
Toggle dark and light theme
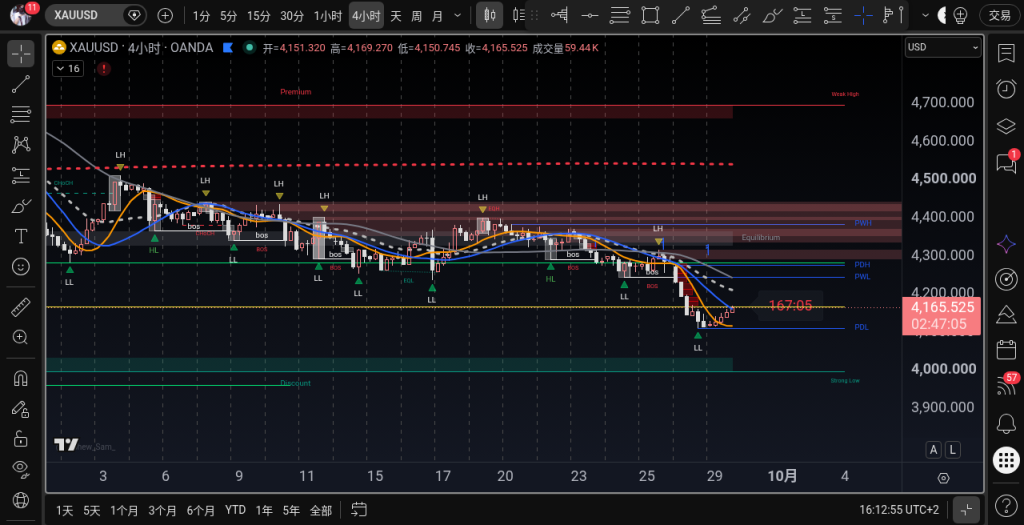[x=942, y=15]
